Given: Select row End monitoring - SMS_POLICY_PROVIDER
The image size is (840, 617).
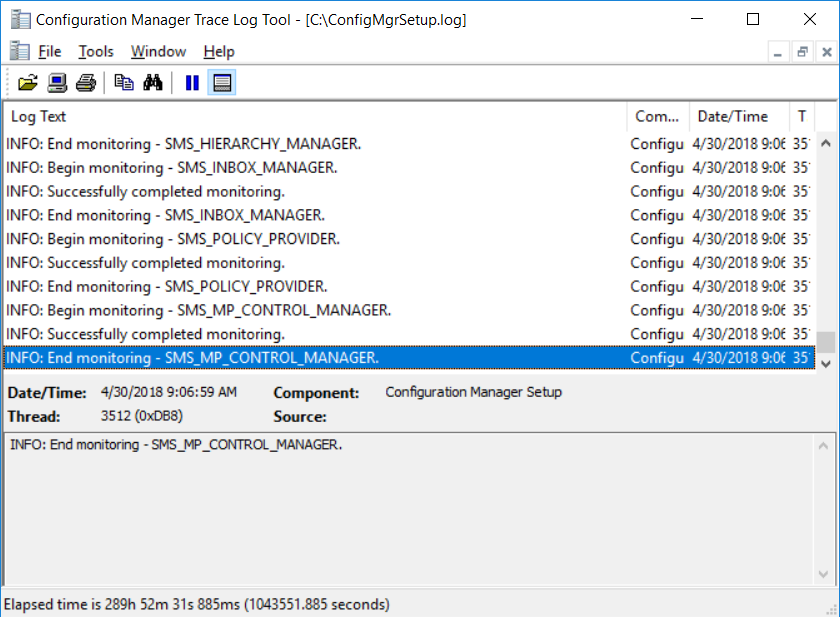Looking at the screenshot, I should coord(410,286).
